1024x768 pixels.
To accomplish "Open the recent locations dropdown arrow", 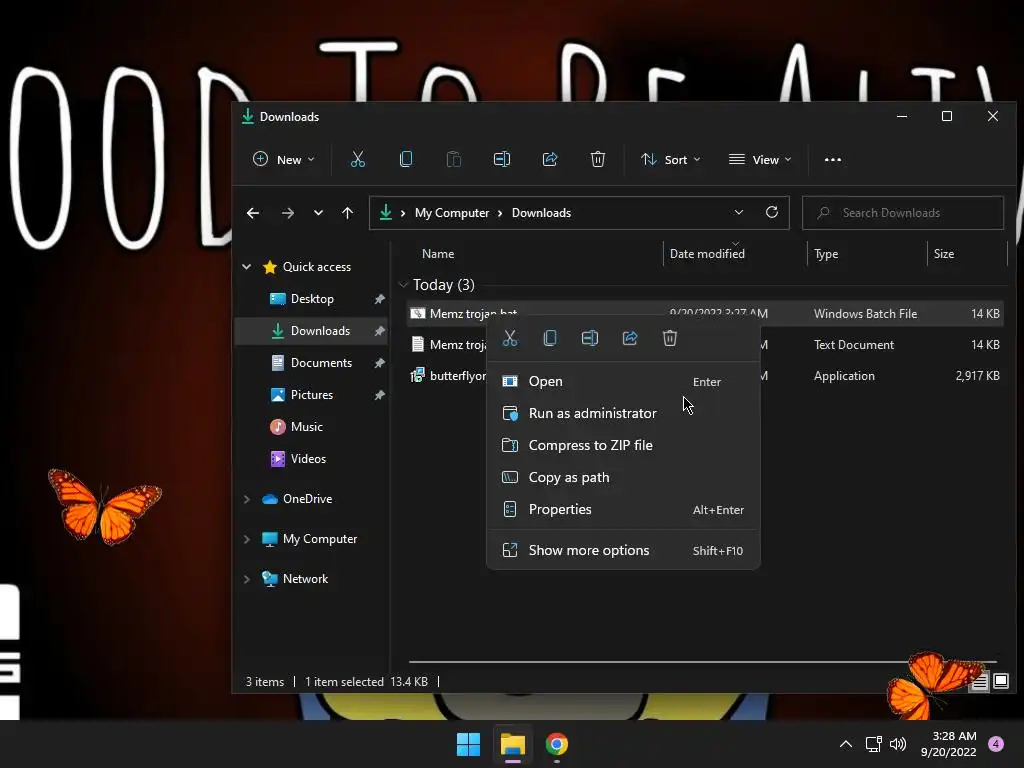I will pyautogui.click(x=318, y=213).
